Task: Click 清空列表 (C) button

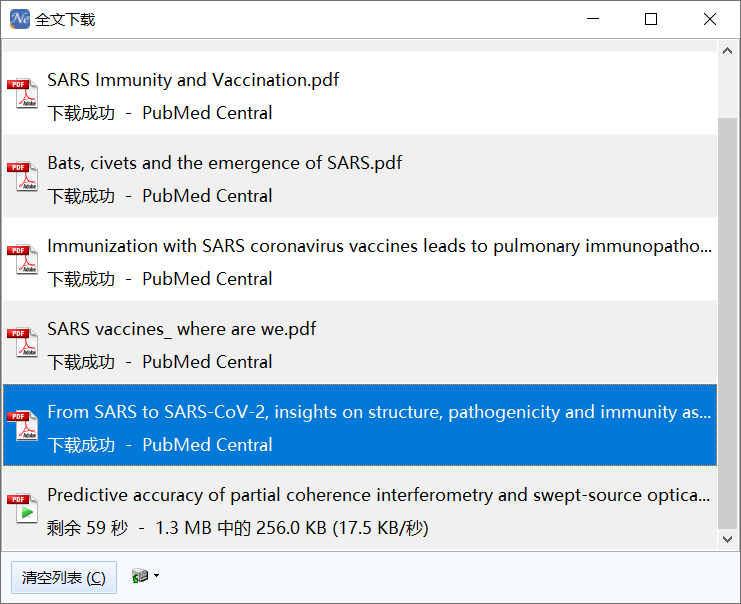Action: [64, 578]
